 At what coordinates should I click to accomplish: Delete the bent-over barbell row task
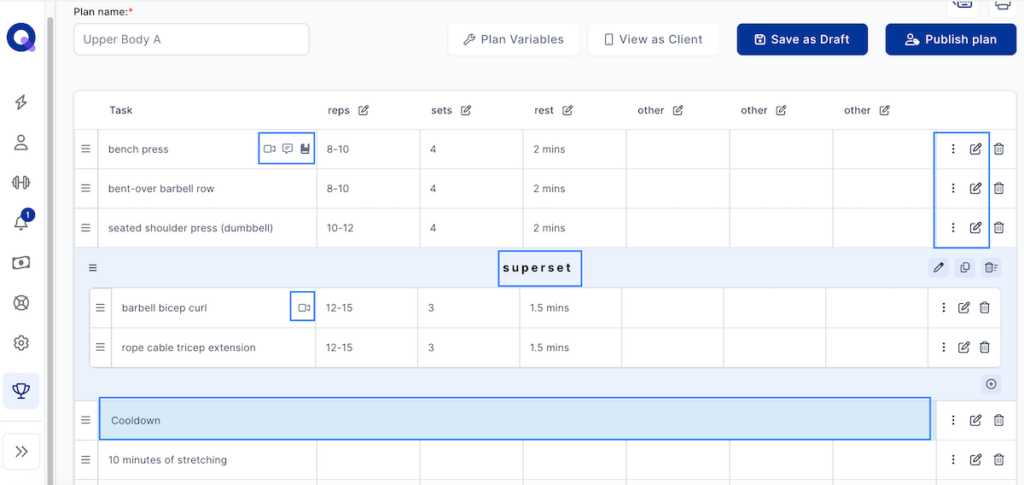999,188
